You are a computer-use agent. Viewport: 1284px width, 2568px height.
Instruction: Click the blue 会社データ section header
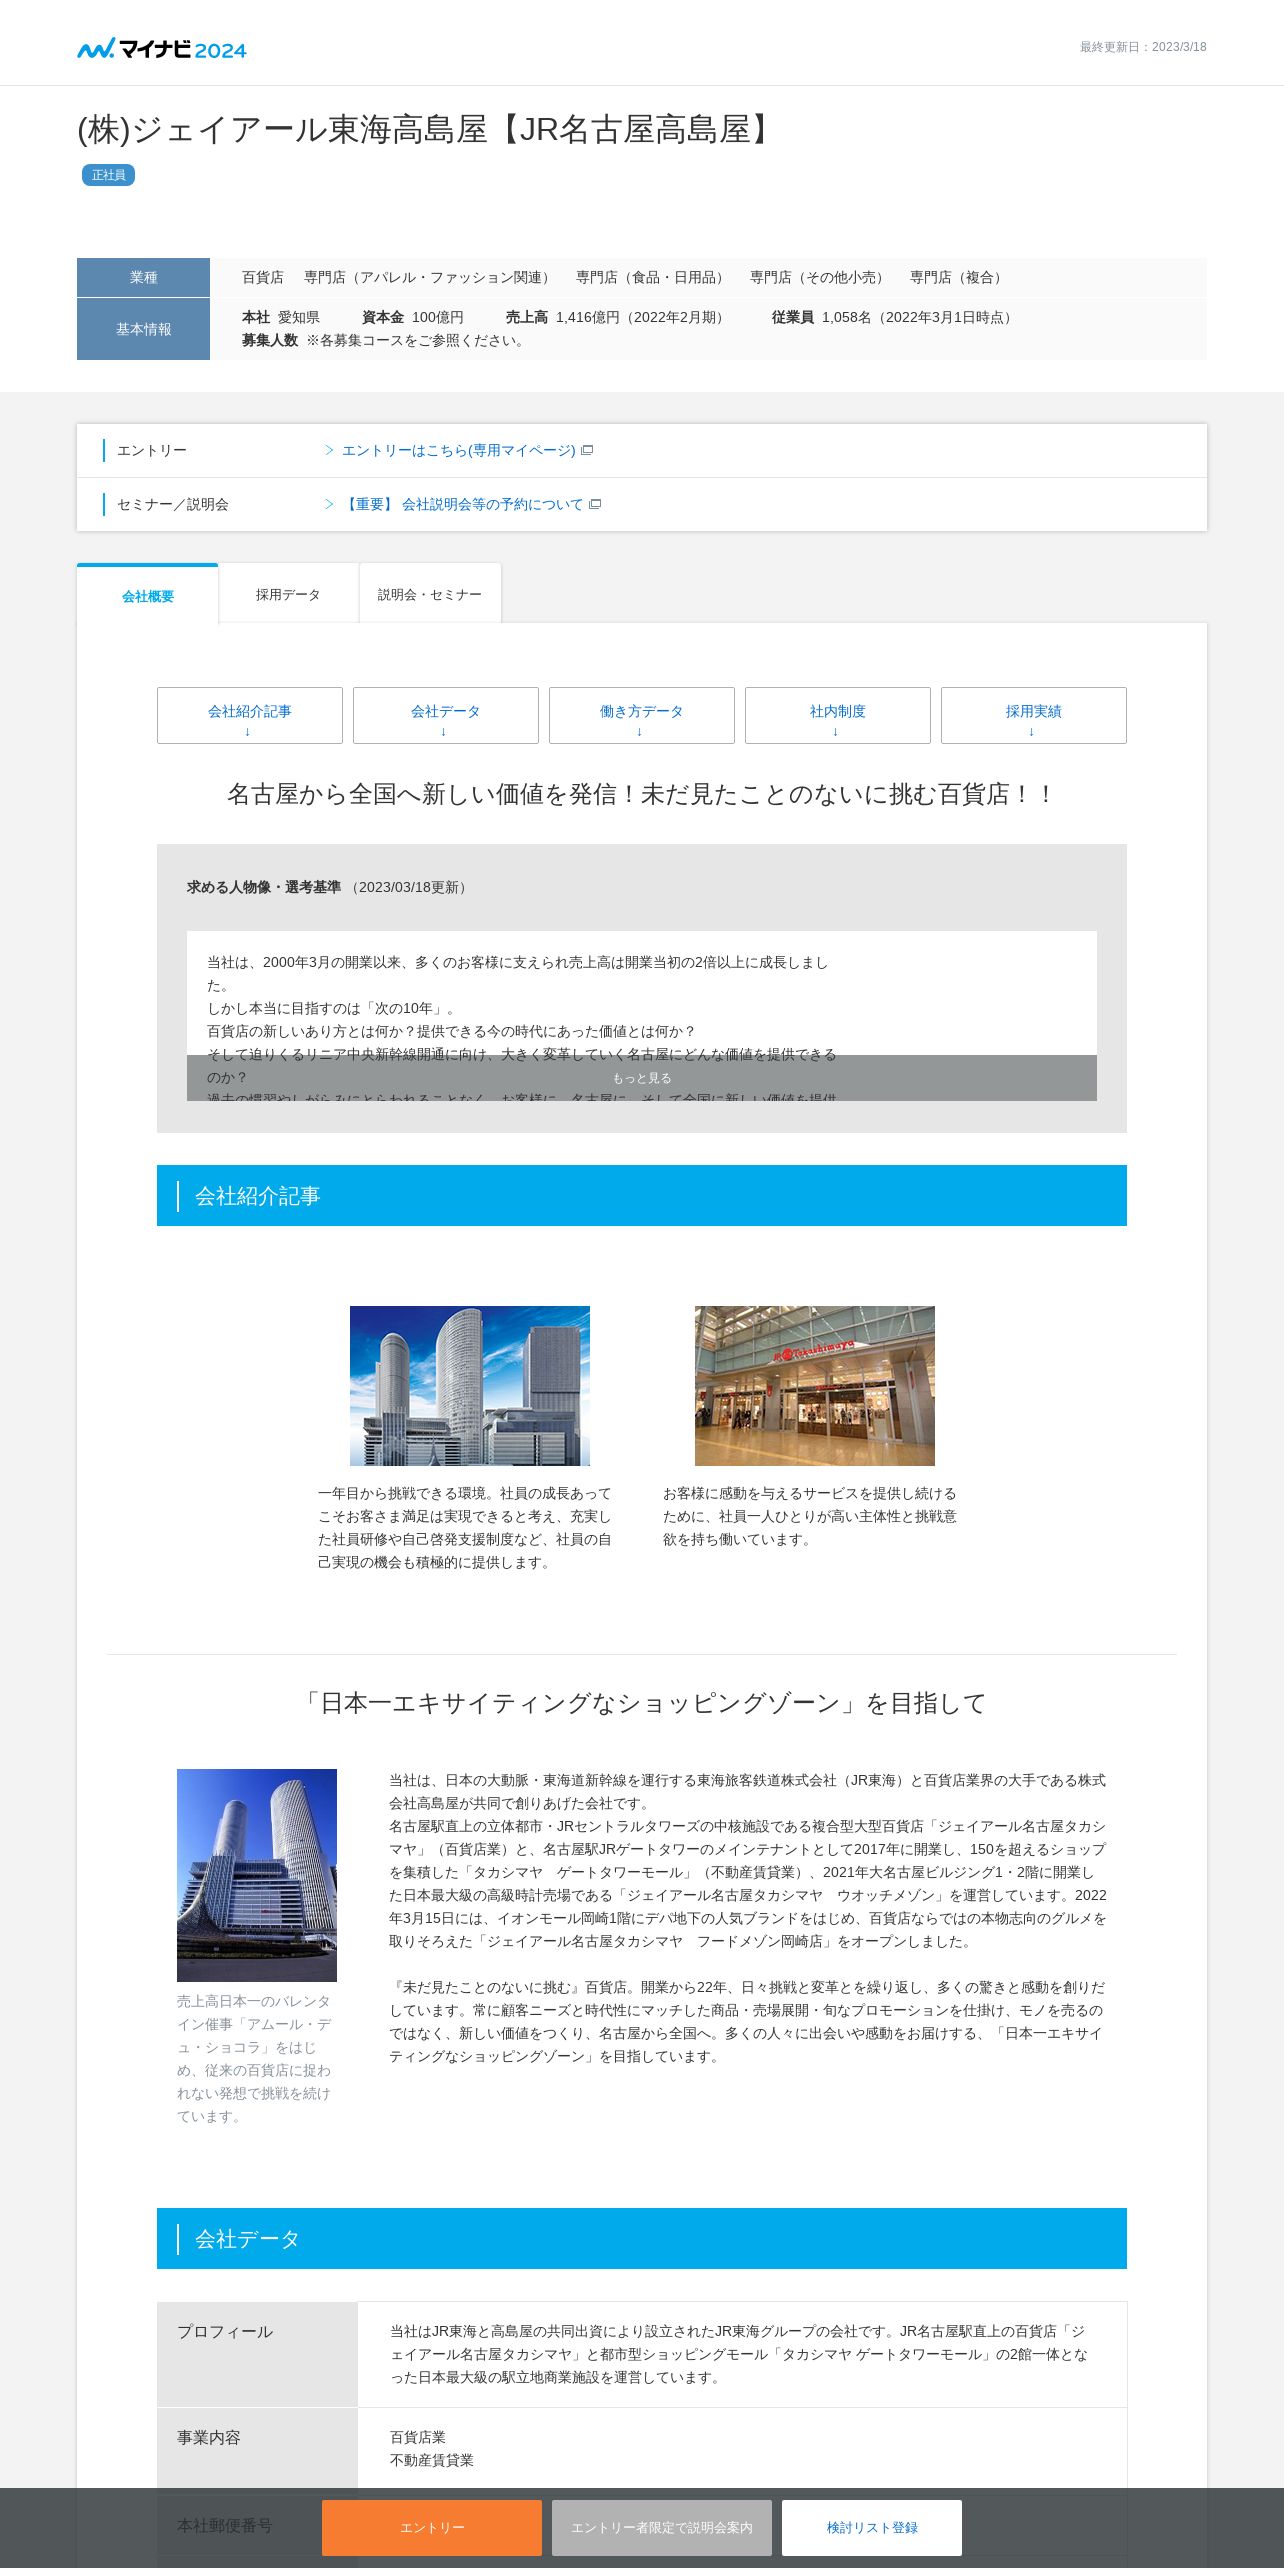coord(642,2239)
